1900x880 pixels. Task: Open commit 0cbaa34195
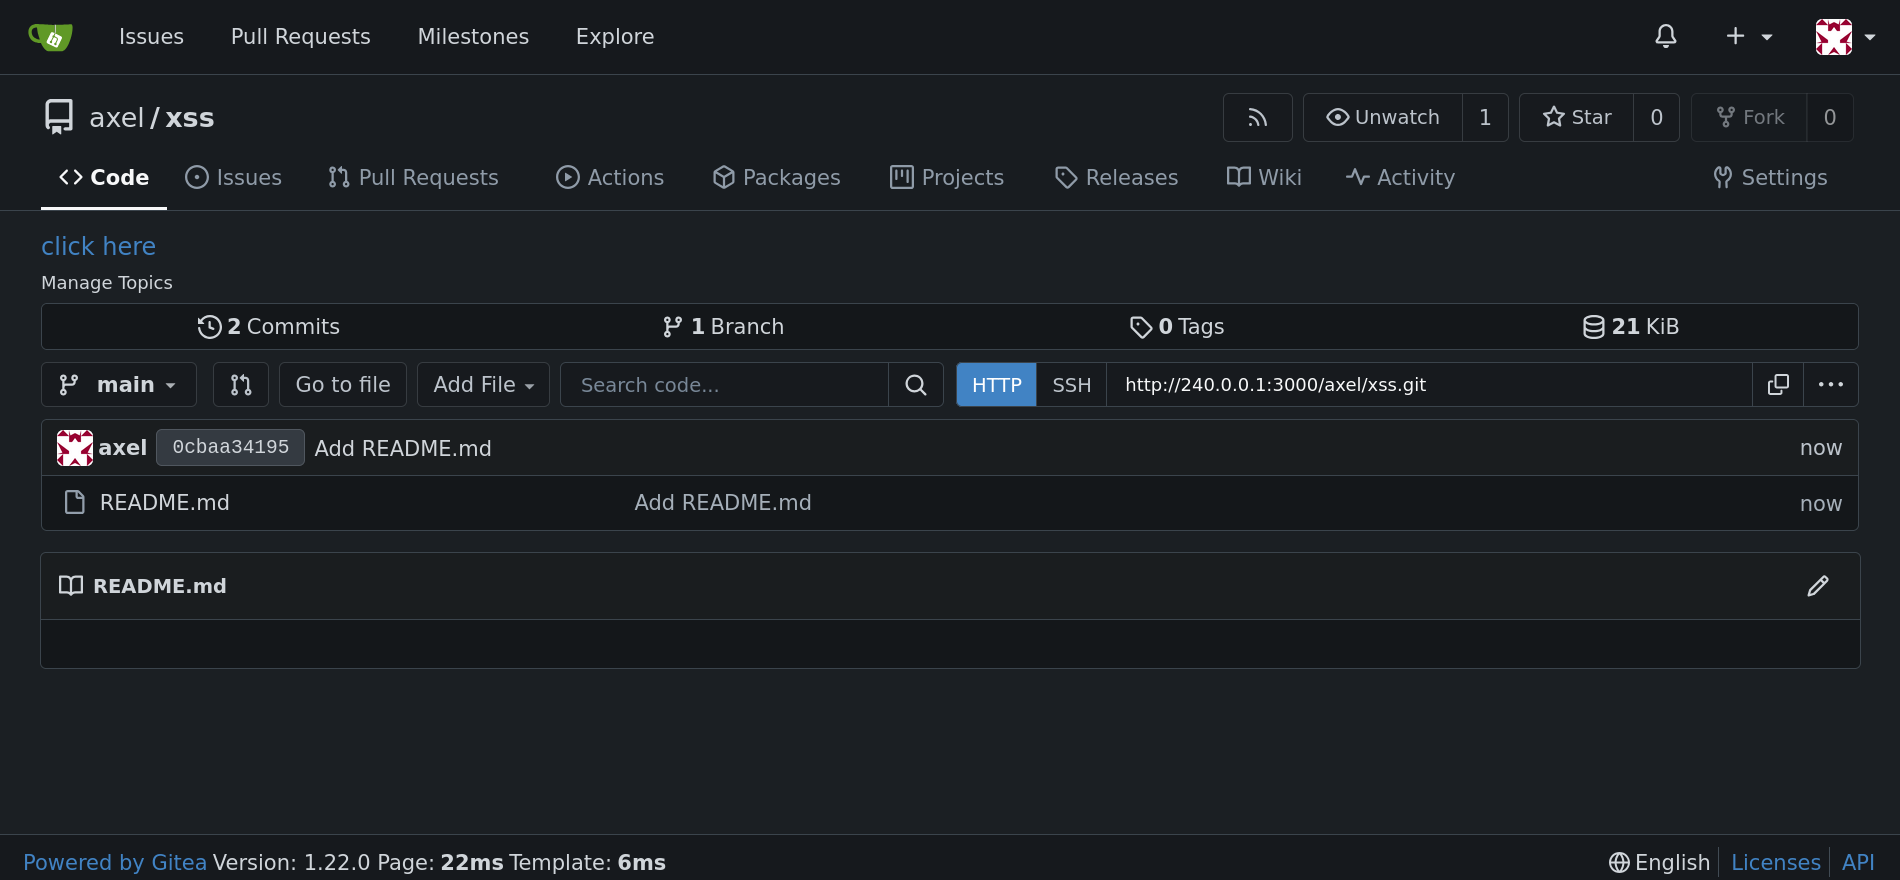[230, 448]
